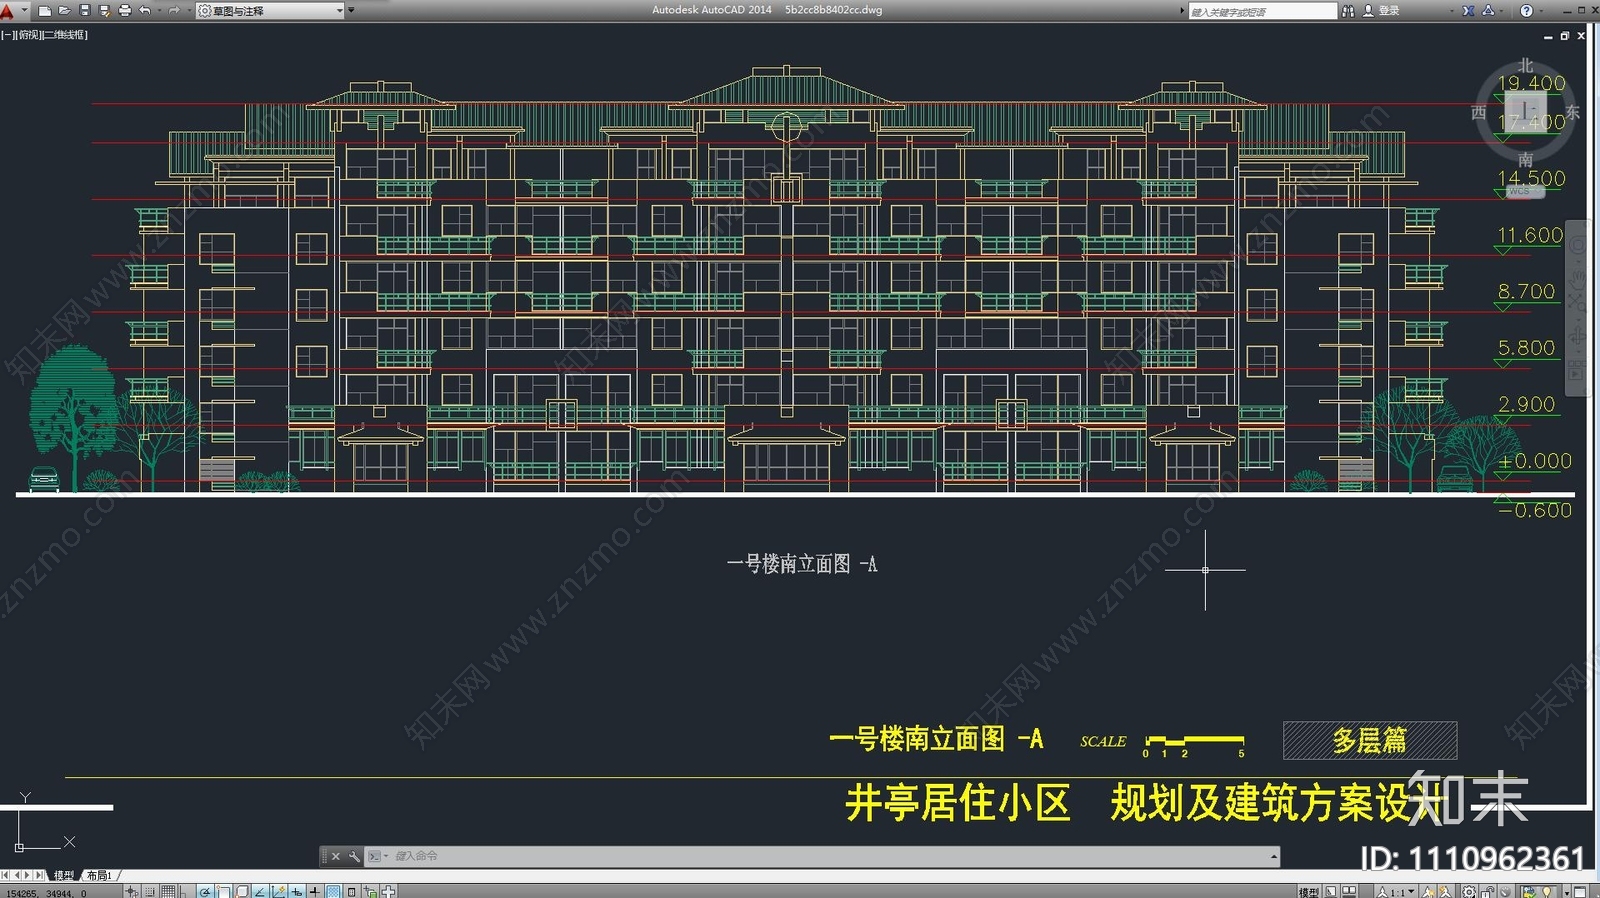Toggle Transparency display status icon
Viewport: 1600px width, 898px height.
pyautogui.click(x=333, y=890)
